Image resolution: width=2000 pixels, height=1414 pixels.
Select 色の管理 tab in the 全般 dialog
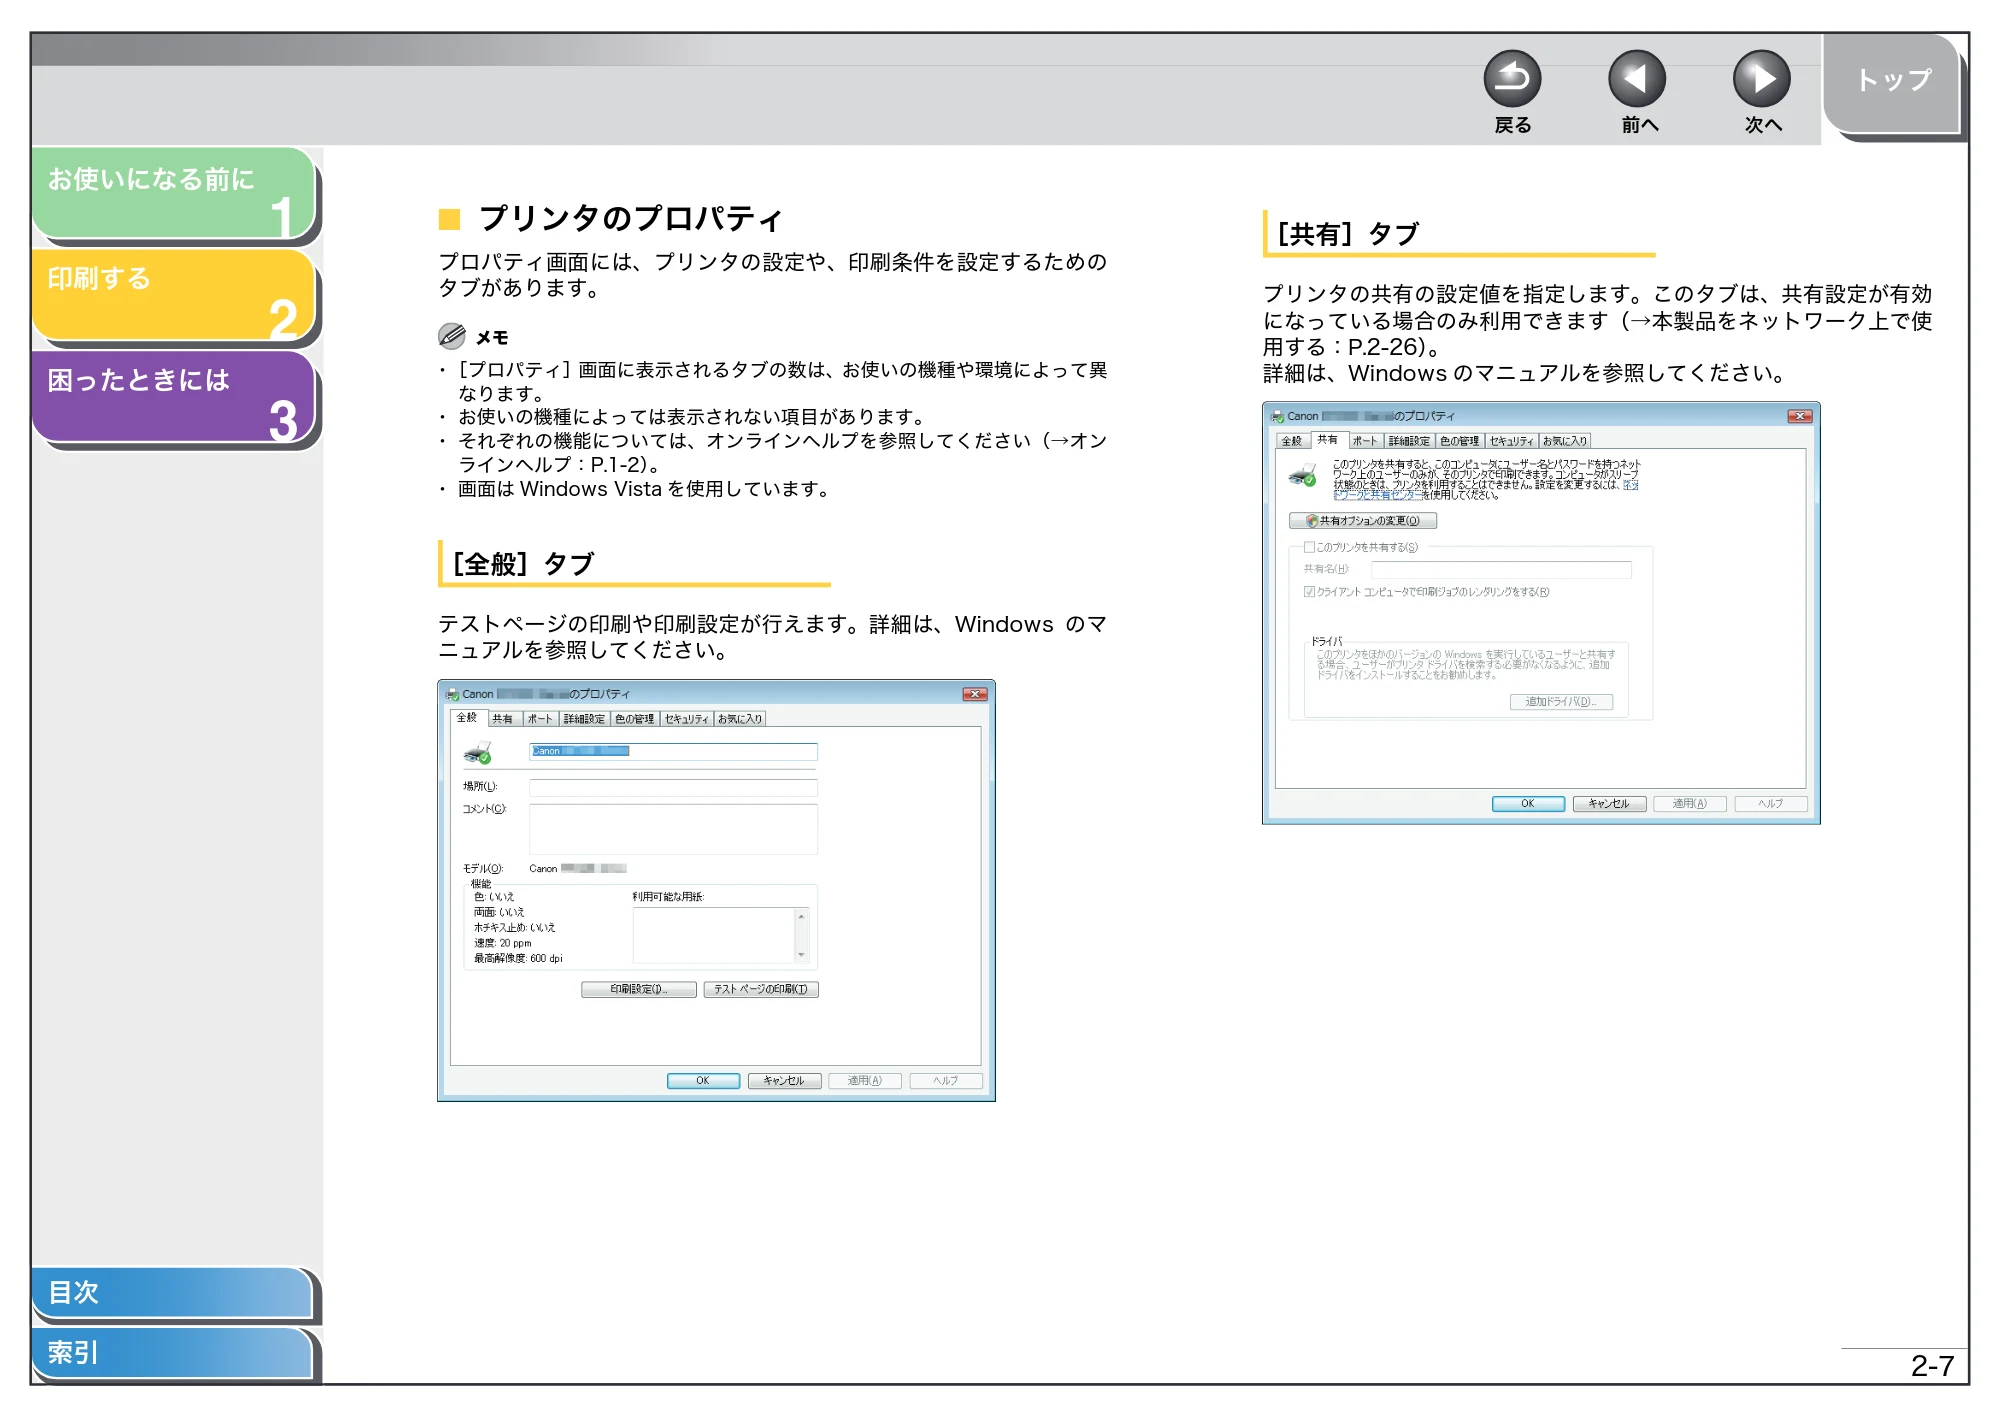[634, 719]
